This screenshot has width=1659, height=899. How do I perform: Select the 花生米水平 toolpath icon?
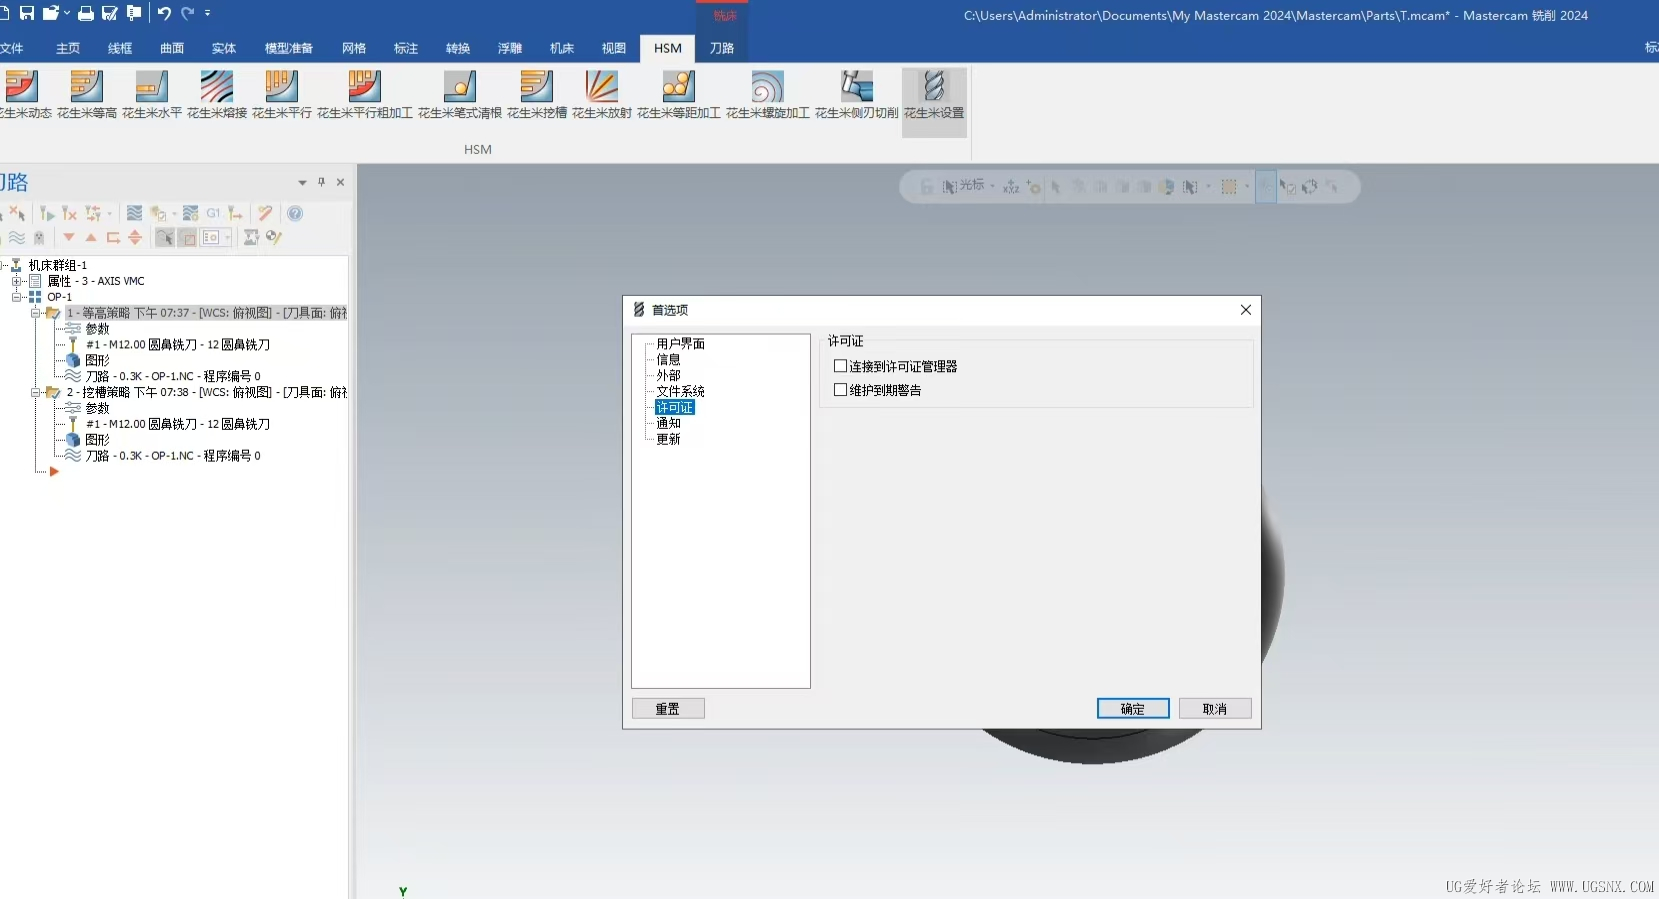(x=152, y=95)
